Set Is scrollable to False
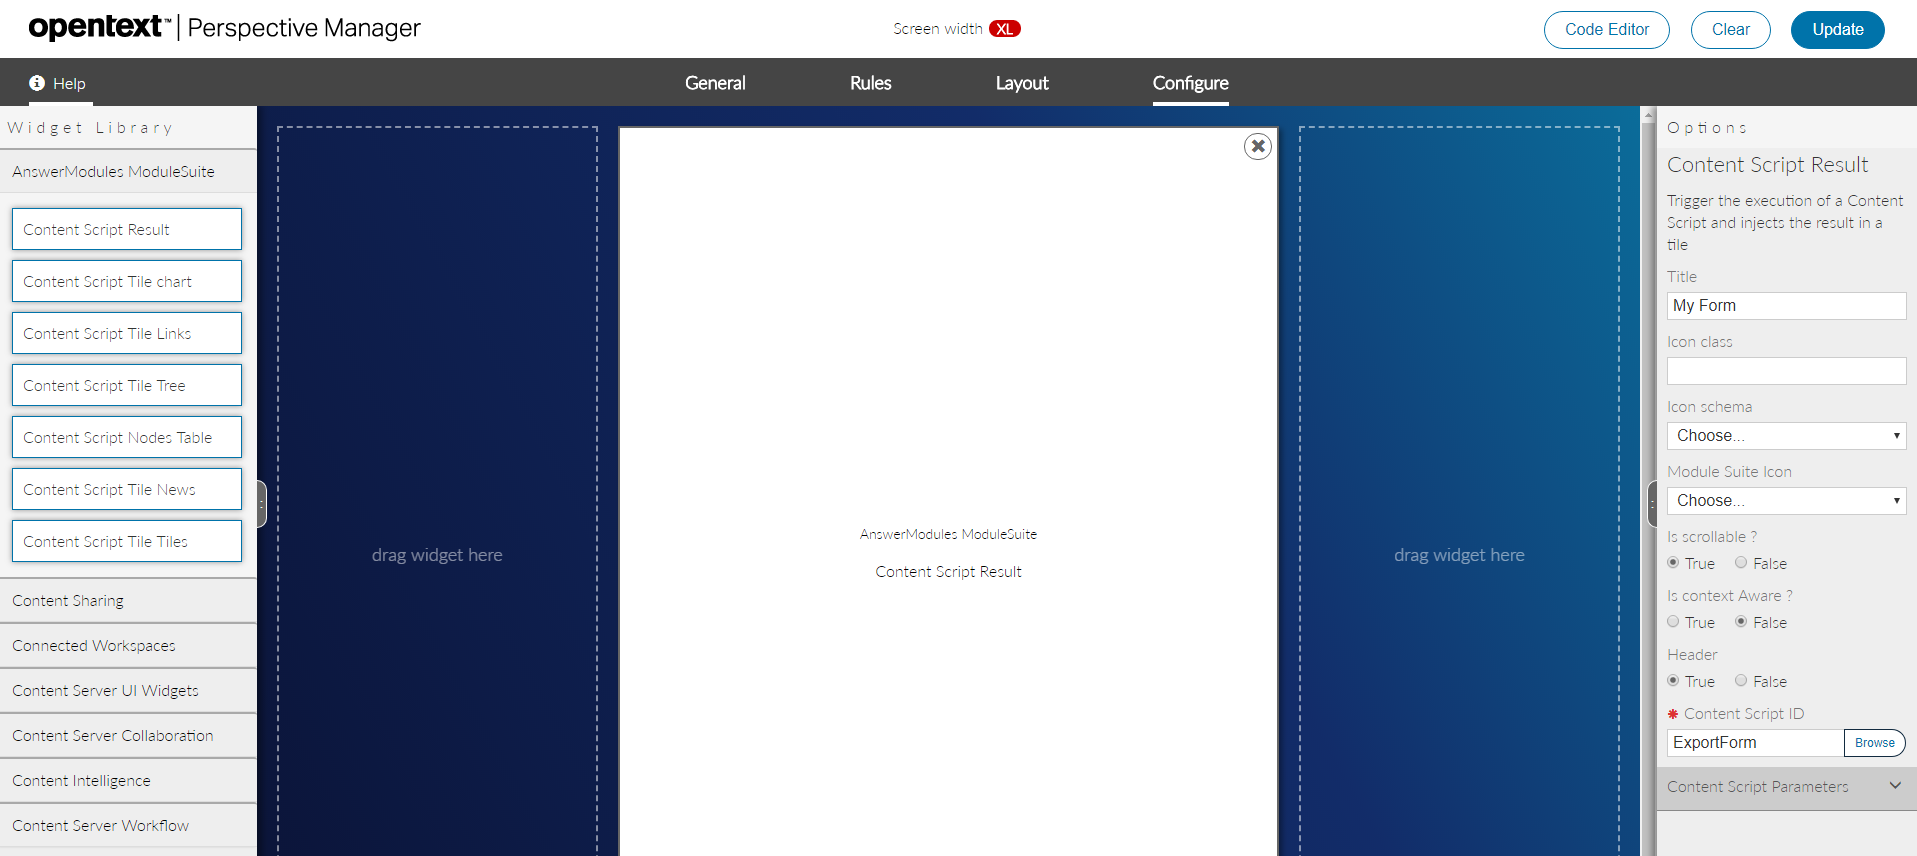The height and width of the screenshot is (856, 1917). [1741, 563]
